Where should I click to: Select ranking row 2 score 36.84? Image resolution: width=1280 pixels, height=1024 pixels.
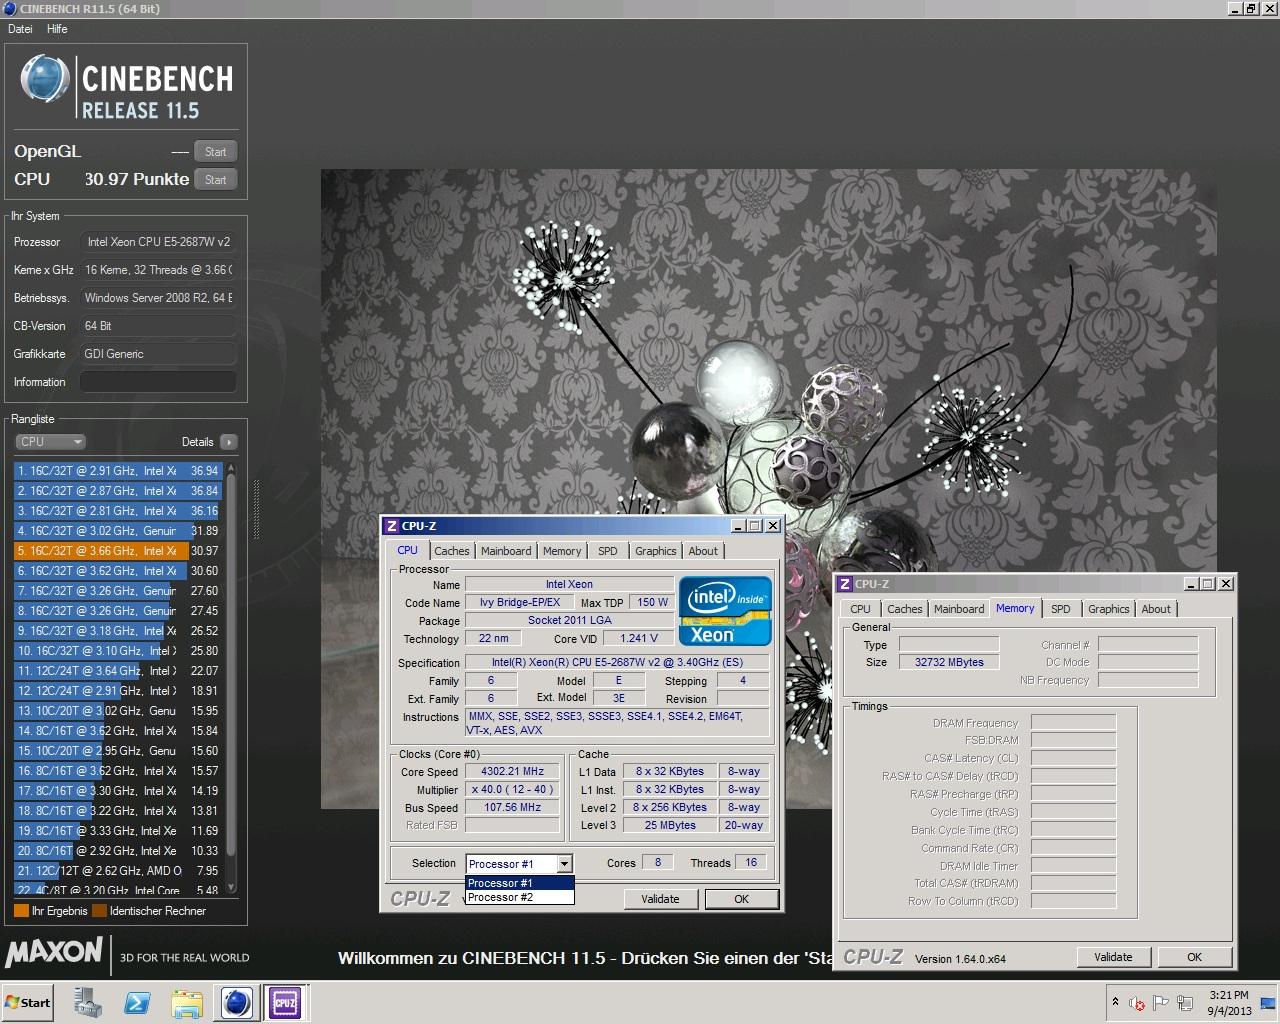point(116,491)
